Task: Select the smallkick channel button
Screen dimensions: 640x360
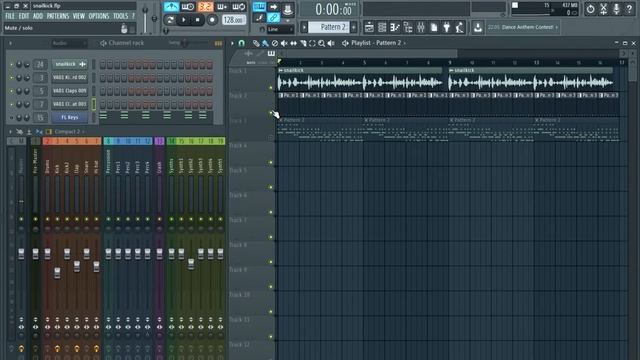Action: [x=70, y=64]
